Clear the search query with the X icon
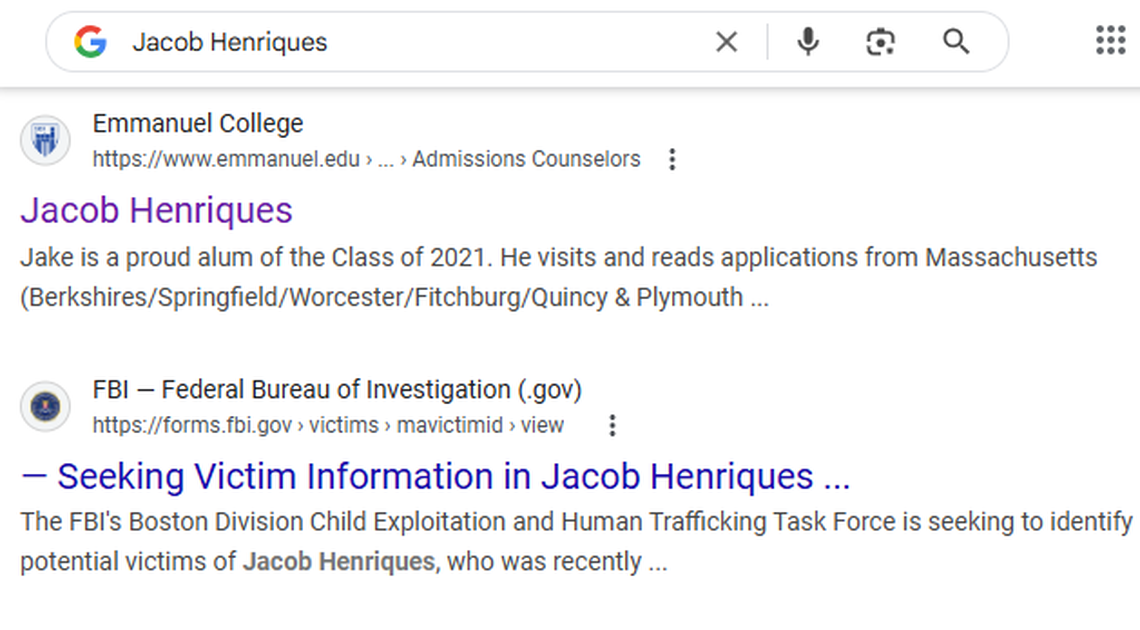Viewport: 1140px width, 630px height. coord(726,41)
